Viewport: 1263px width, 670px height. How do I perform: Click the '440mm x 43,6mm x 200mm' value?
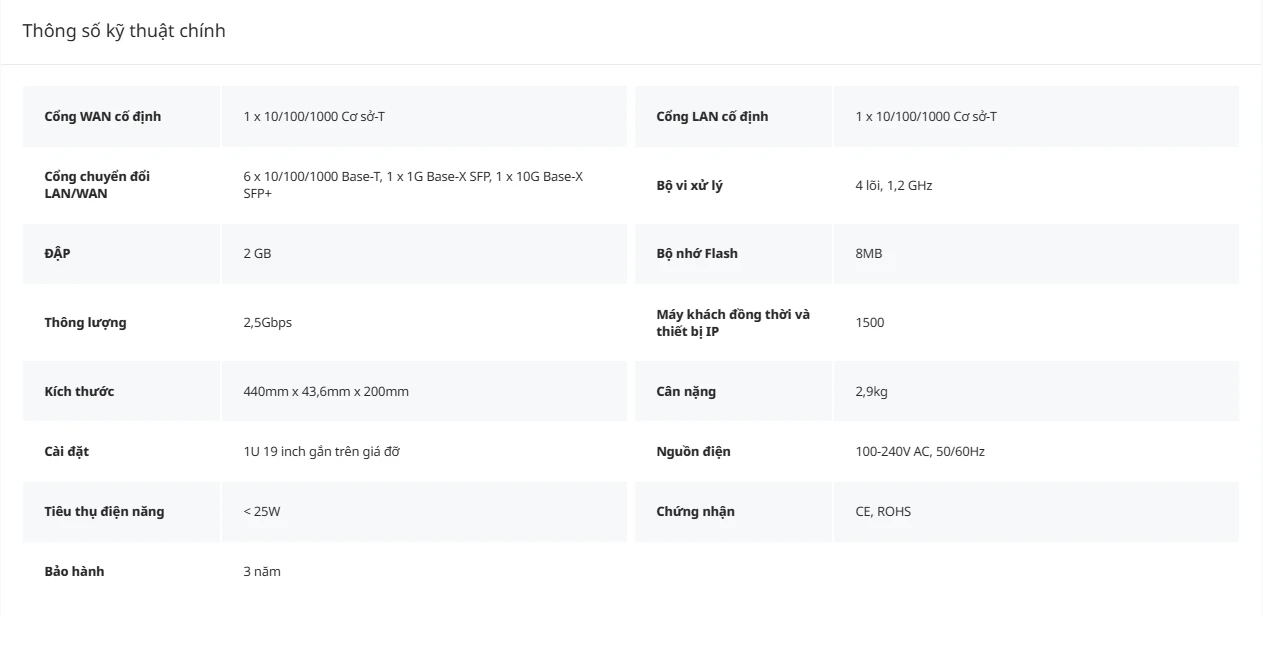pos(326,391)
